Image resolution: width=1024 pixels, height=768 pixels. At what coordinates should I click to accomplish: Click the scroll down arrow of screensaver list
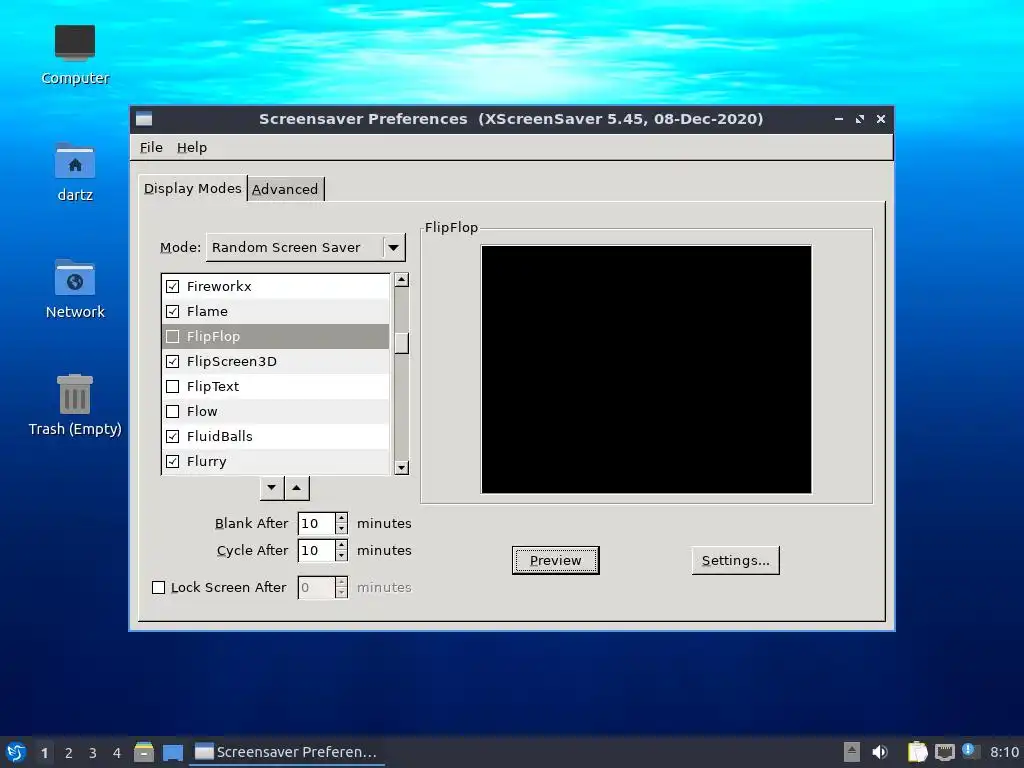(x=402, y=468)
